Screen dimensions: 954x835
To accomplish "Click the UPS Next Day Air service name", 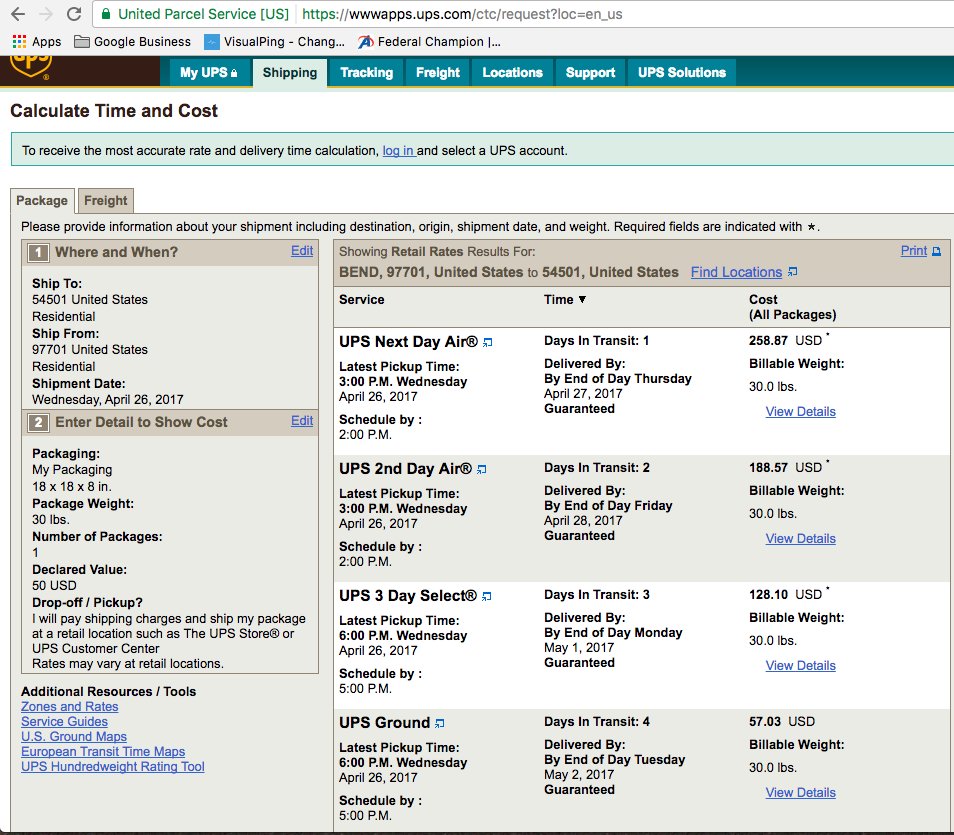I will coord(408,341).
